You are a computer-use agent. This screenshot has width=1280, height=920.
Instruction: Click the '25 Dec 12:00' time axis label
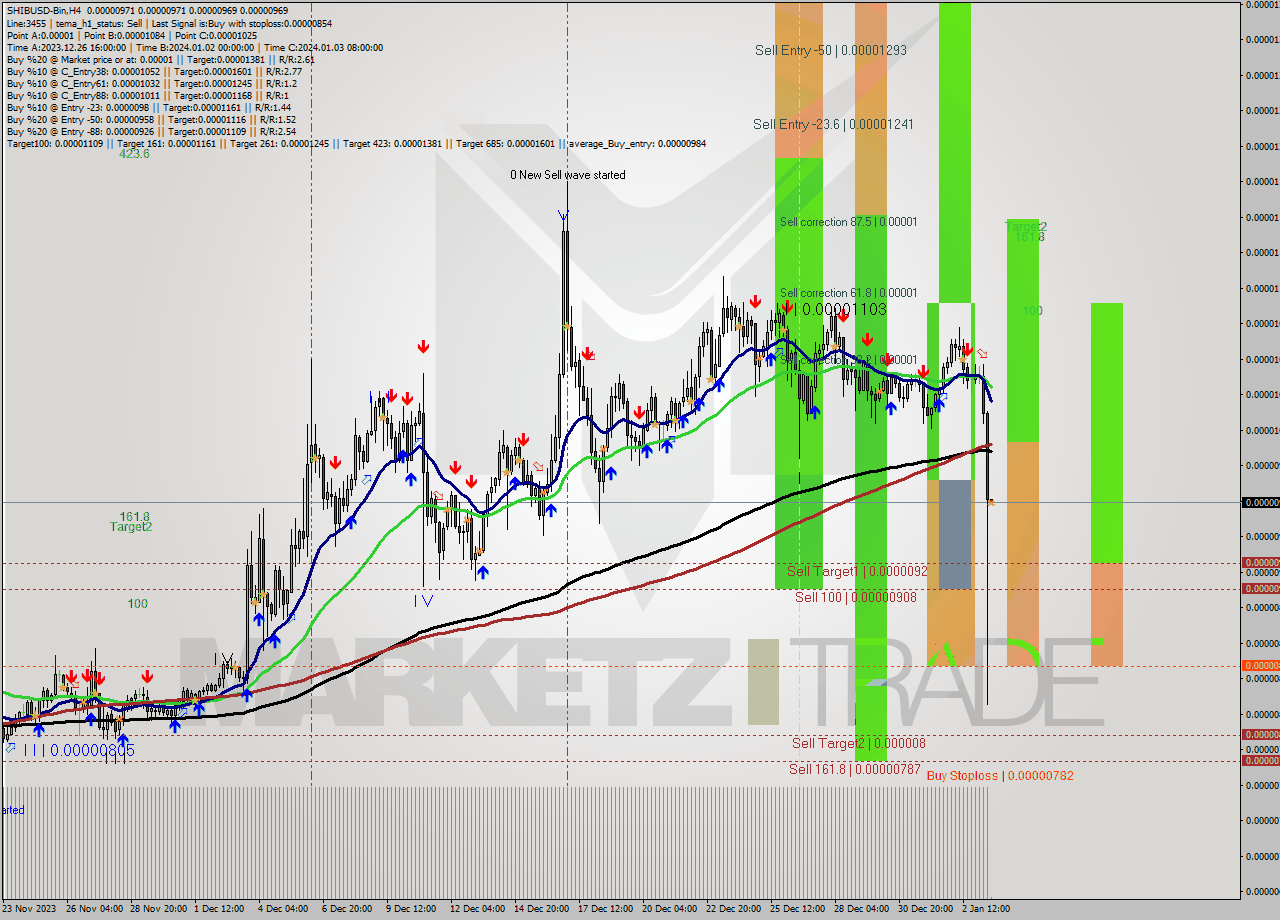coord(799,909)
